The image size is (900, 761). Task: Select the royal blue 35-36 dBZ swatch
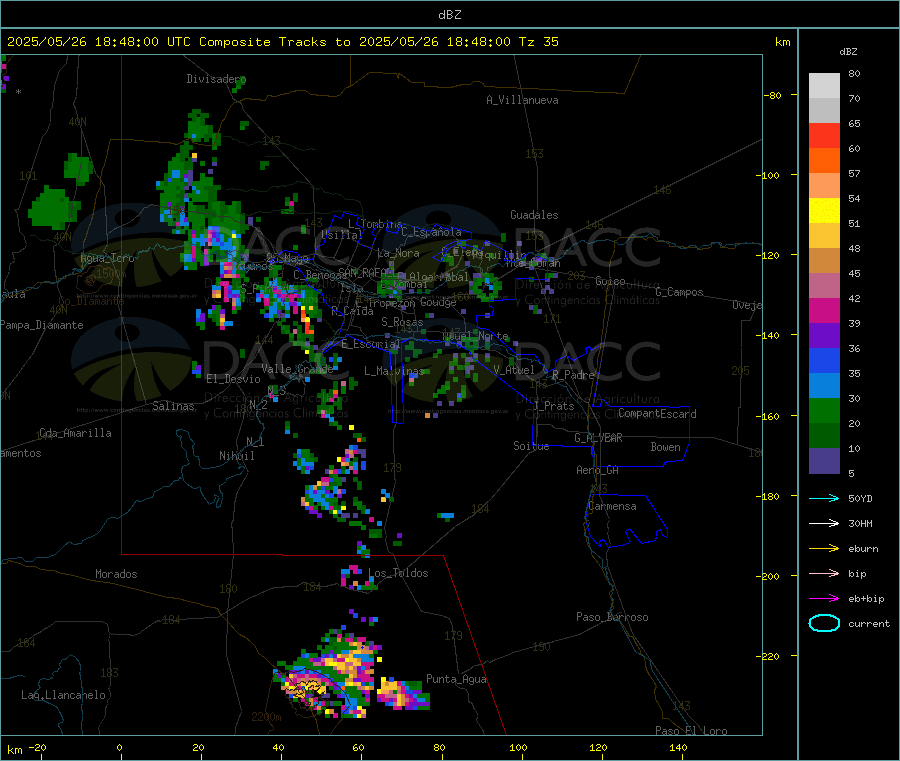click(x=824, y=360)
